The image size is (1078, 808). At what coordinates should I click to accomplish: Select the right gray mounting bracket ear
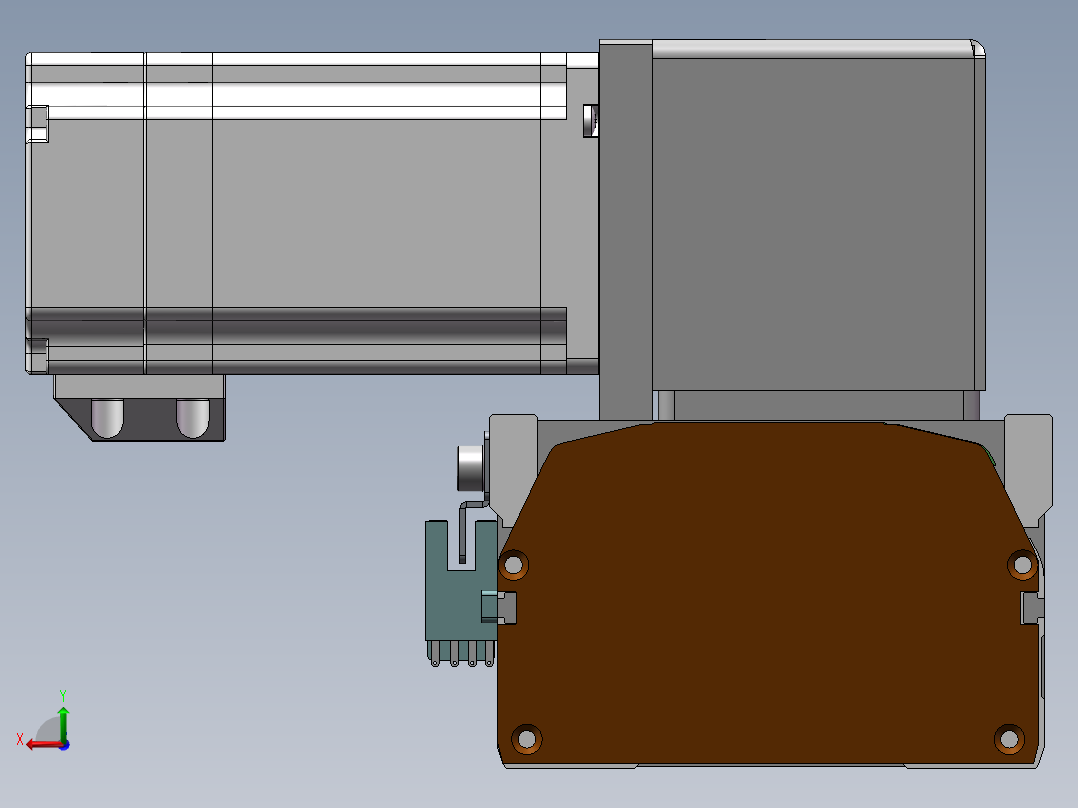coord(1028,469)
